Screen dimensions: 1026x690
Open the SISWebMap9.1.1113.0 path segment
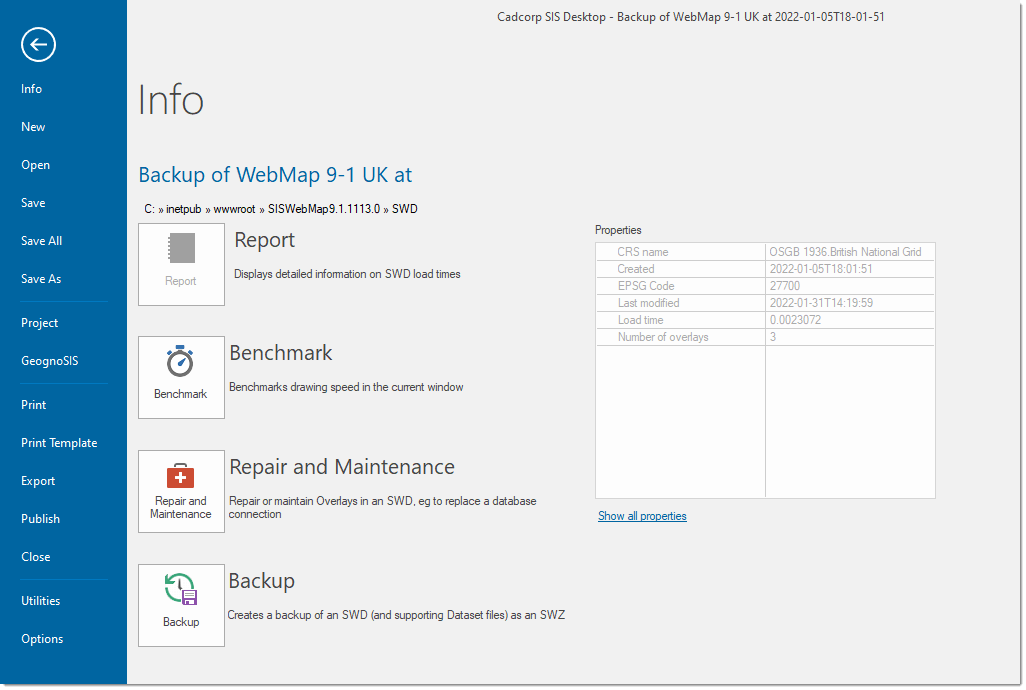pyautogui.click(x=324, y=209)
